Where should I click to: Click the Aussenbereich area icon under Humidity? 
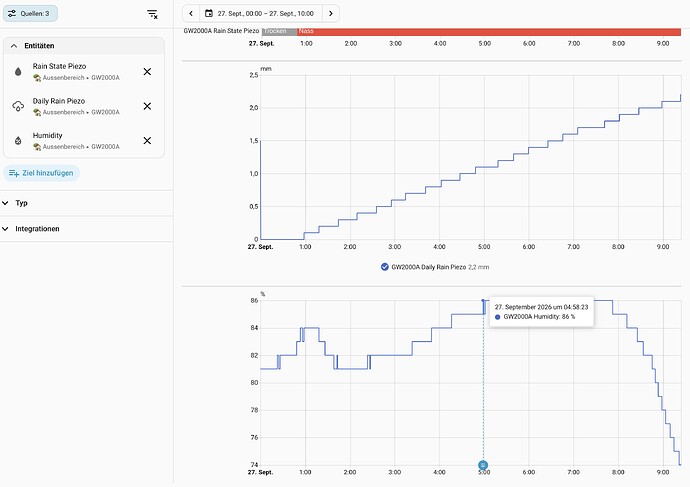37,147
